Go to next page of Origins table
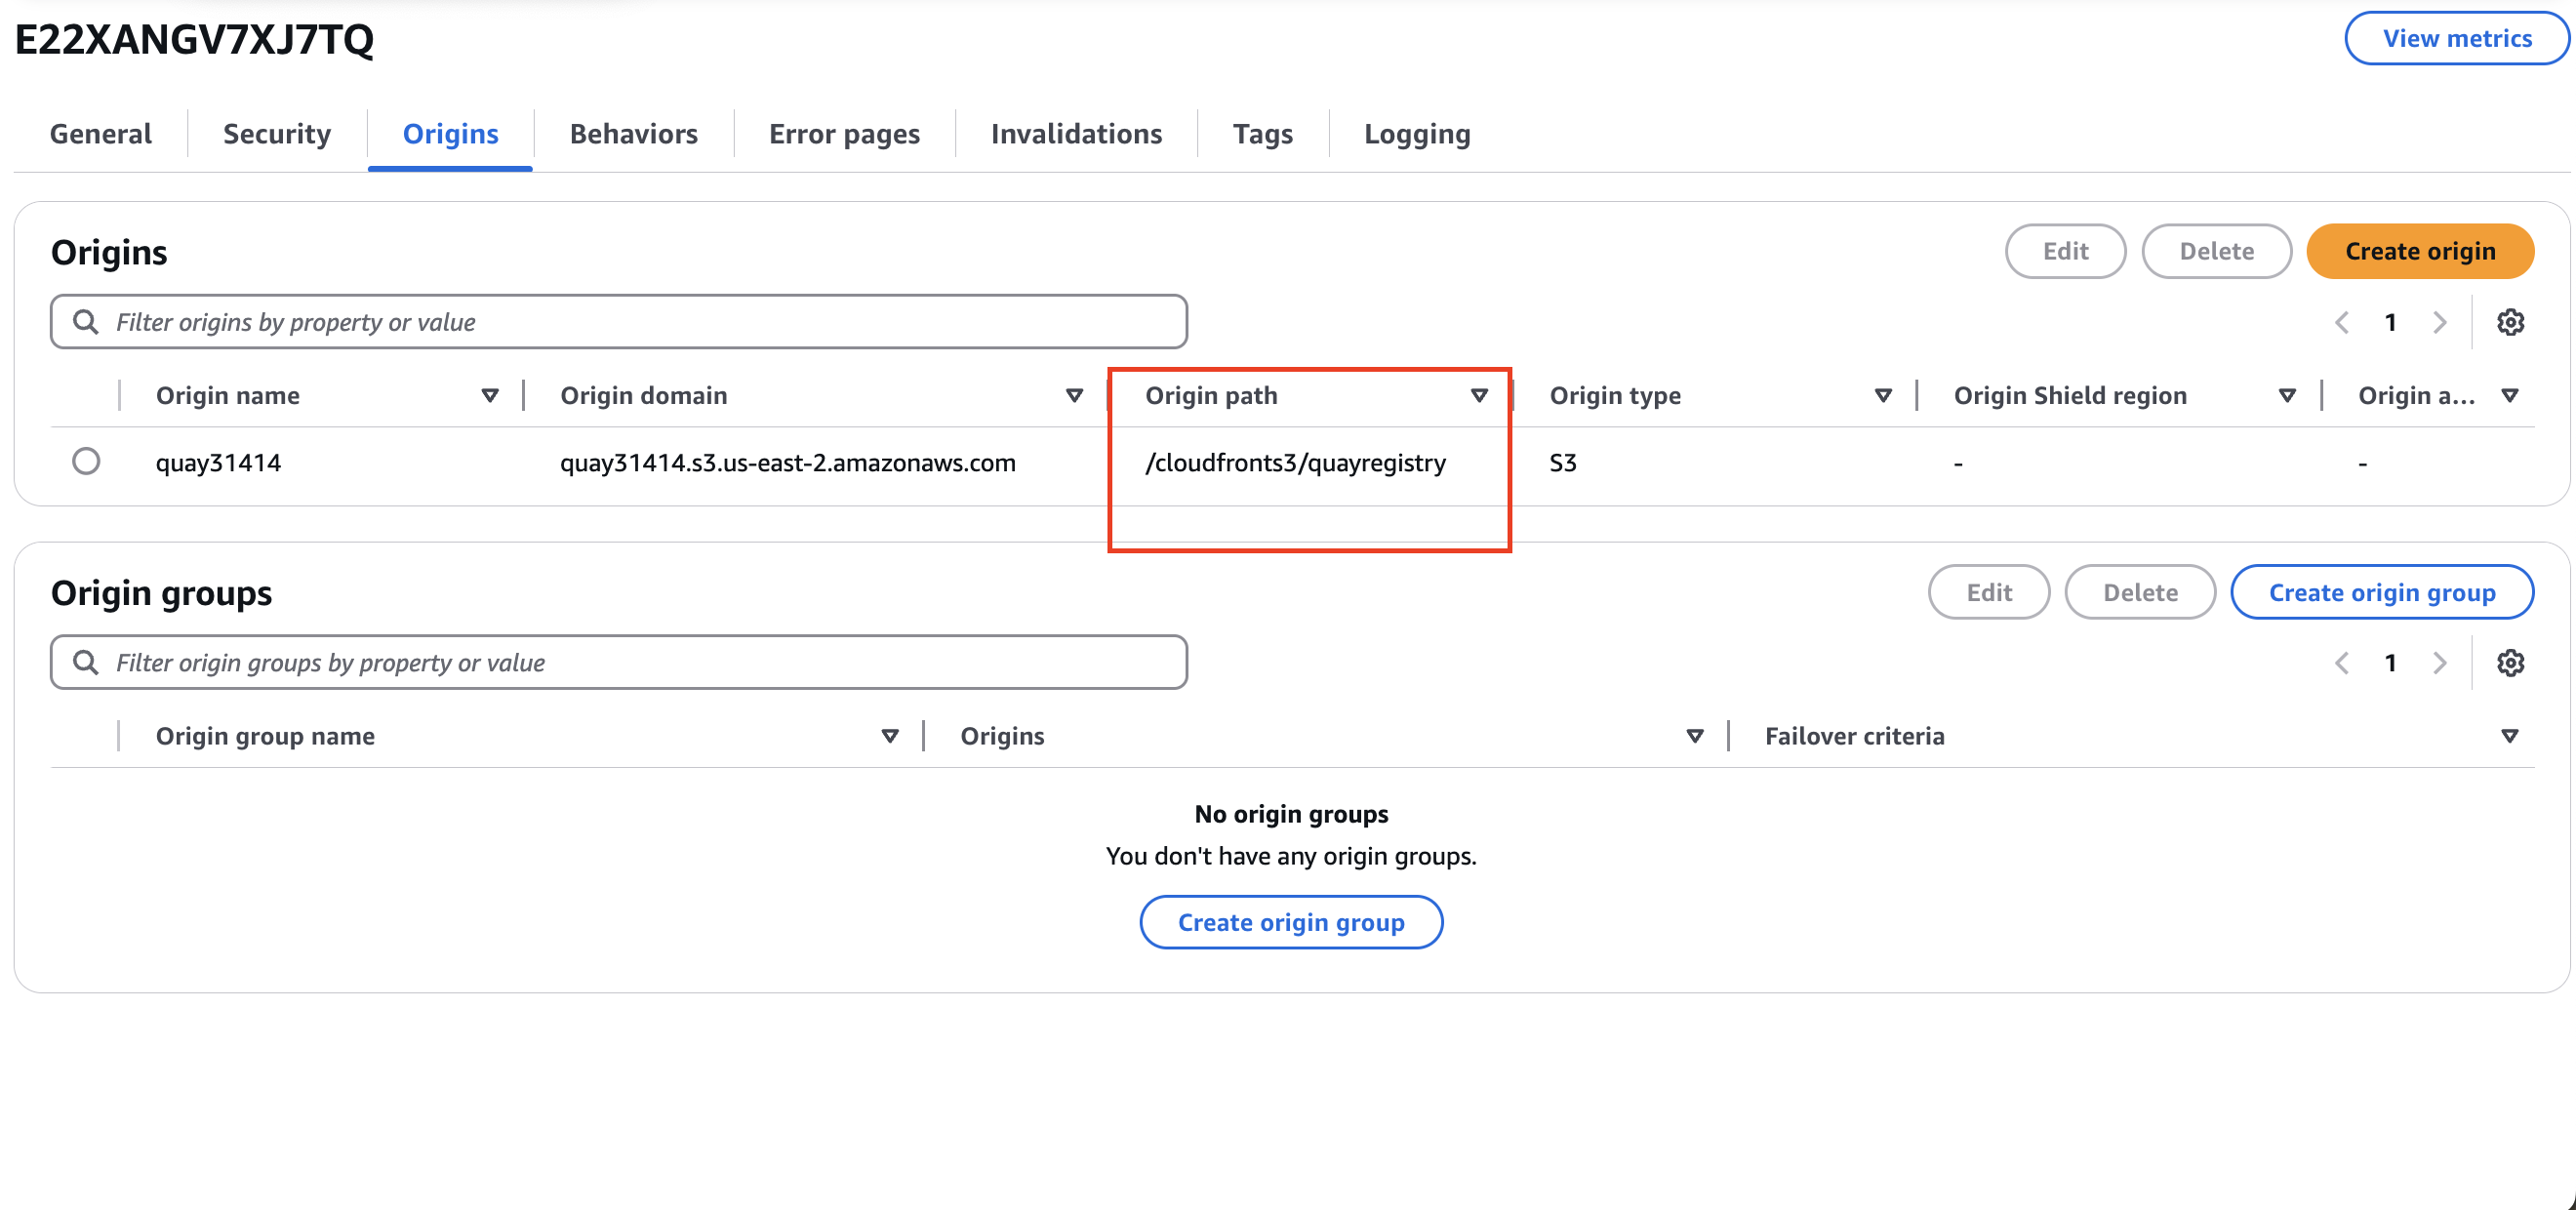The height and width of the screenshot is (1210, 2576). tap(2440, 322)
